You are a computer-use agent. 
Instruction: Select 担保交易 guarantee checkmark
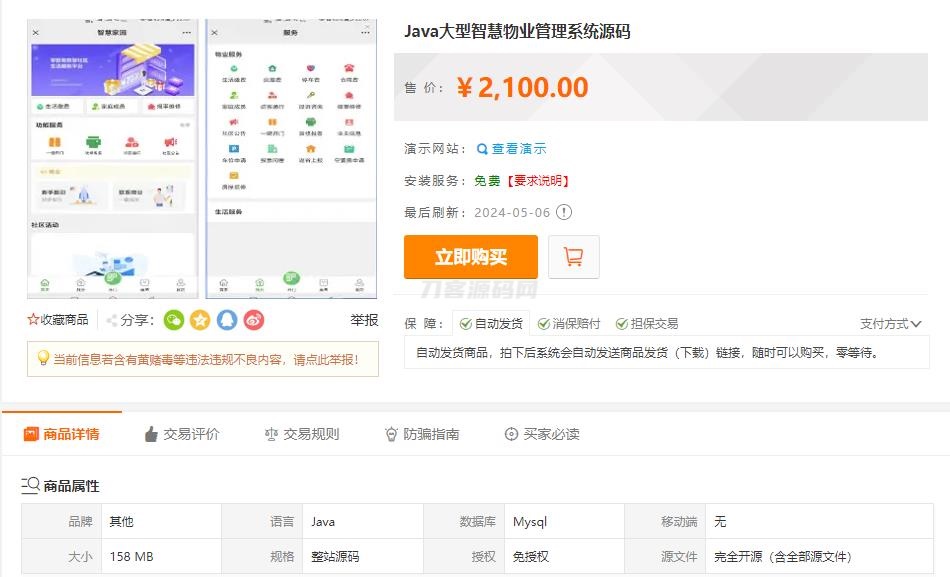click(x=622, y=324)
